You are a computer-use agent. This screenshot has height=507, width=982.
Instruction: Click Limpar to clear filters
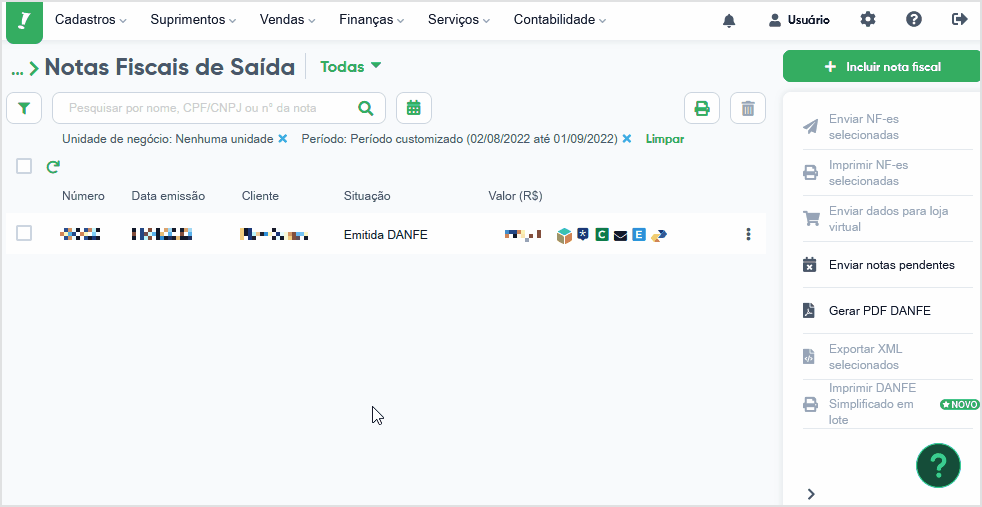point(664,139)
